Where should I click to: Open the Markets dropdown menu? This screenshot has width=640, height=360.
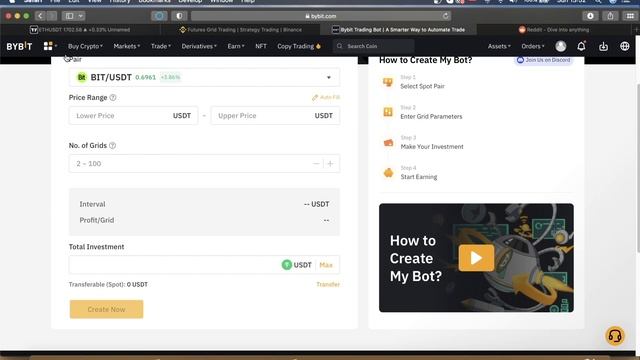pos(127,46)
